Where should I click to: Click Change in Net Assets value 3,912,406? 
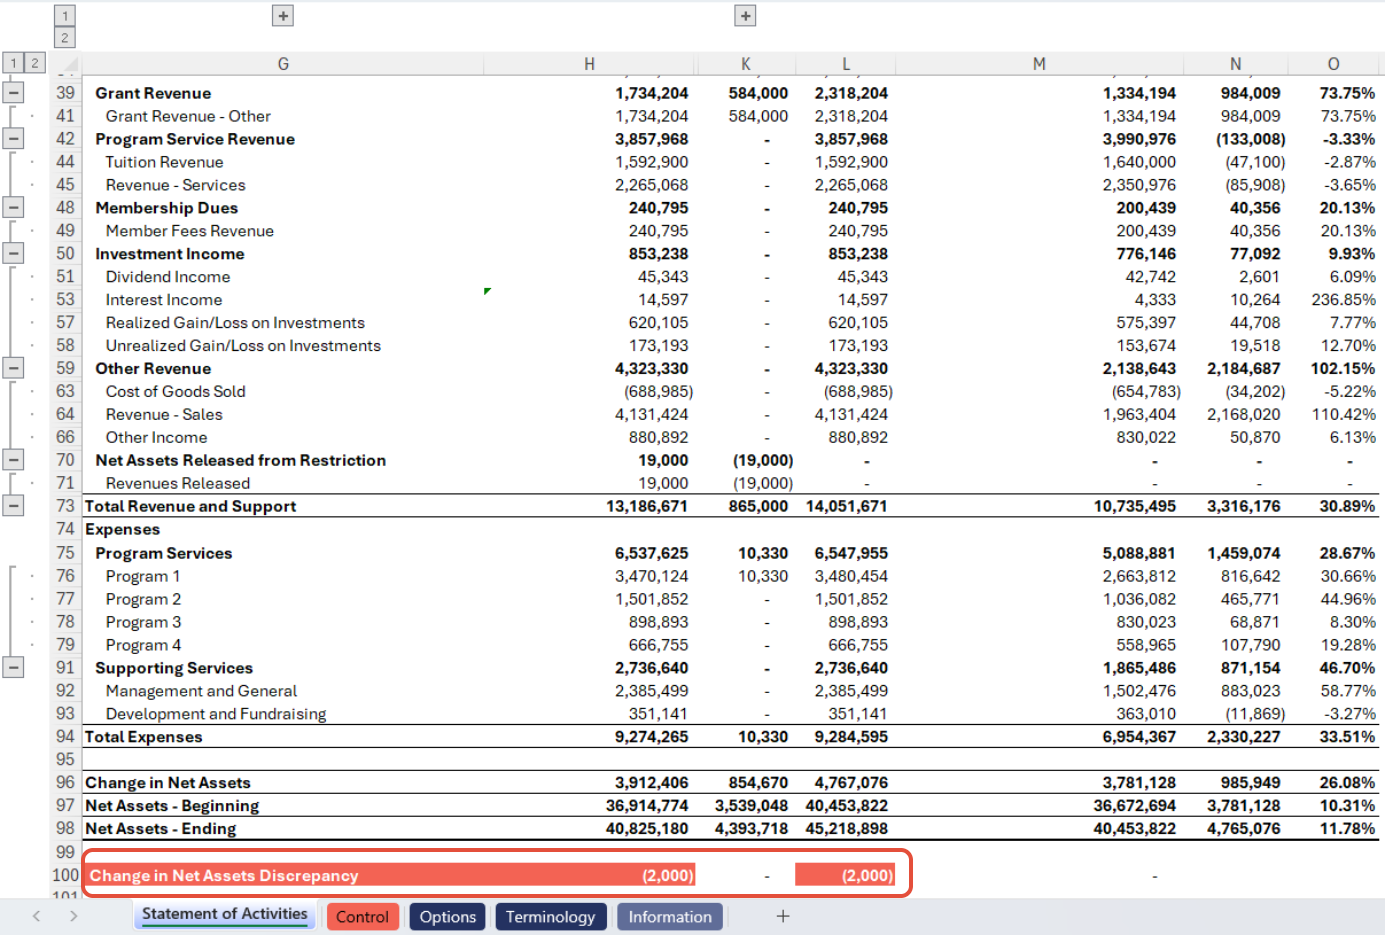click(x=651, y=783)
